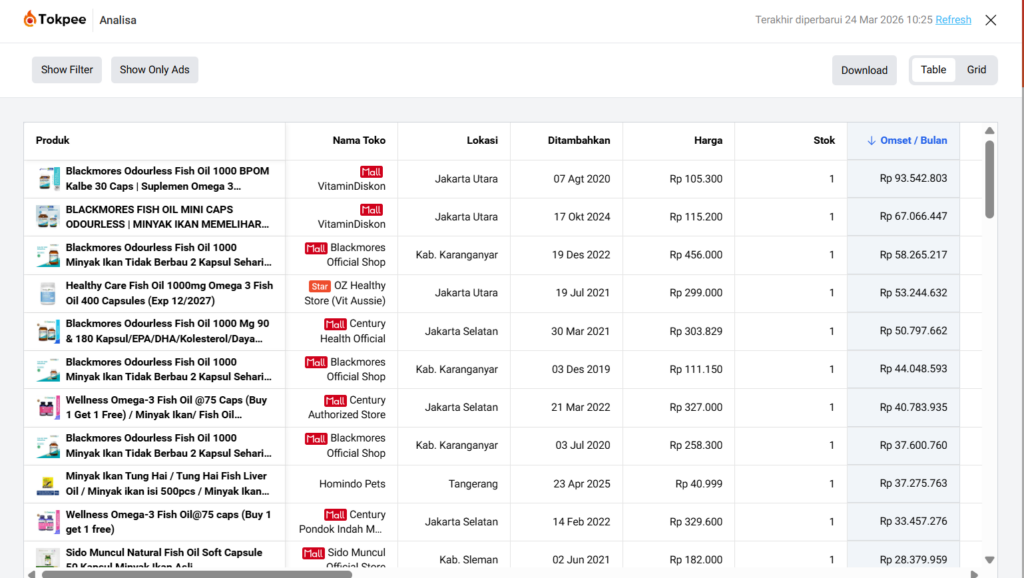
Task: Click Wellness Omega-3 Century Authorized Store thumbnail
Action: click(47, 408)
